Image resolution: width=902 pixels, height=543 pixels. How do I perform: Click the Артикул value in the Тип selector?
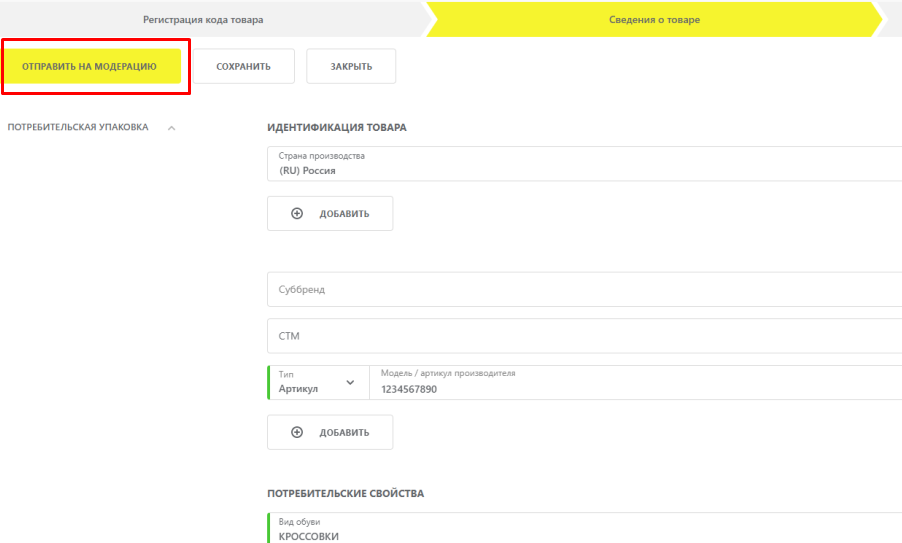pyautogui.click(x=298, y=389)
